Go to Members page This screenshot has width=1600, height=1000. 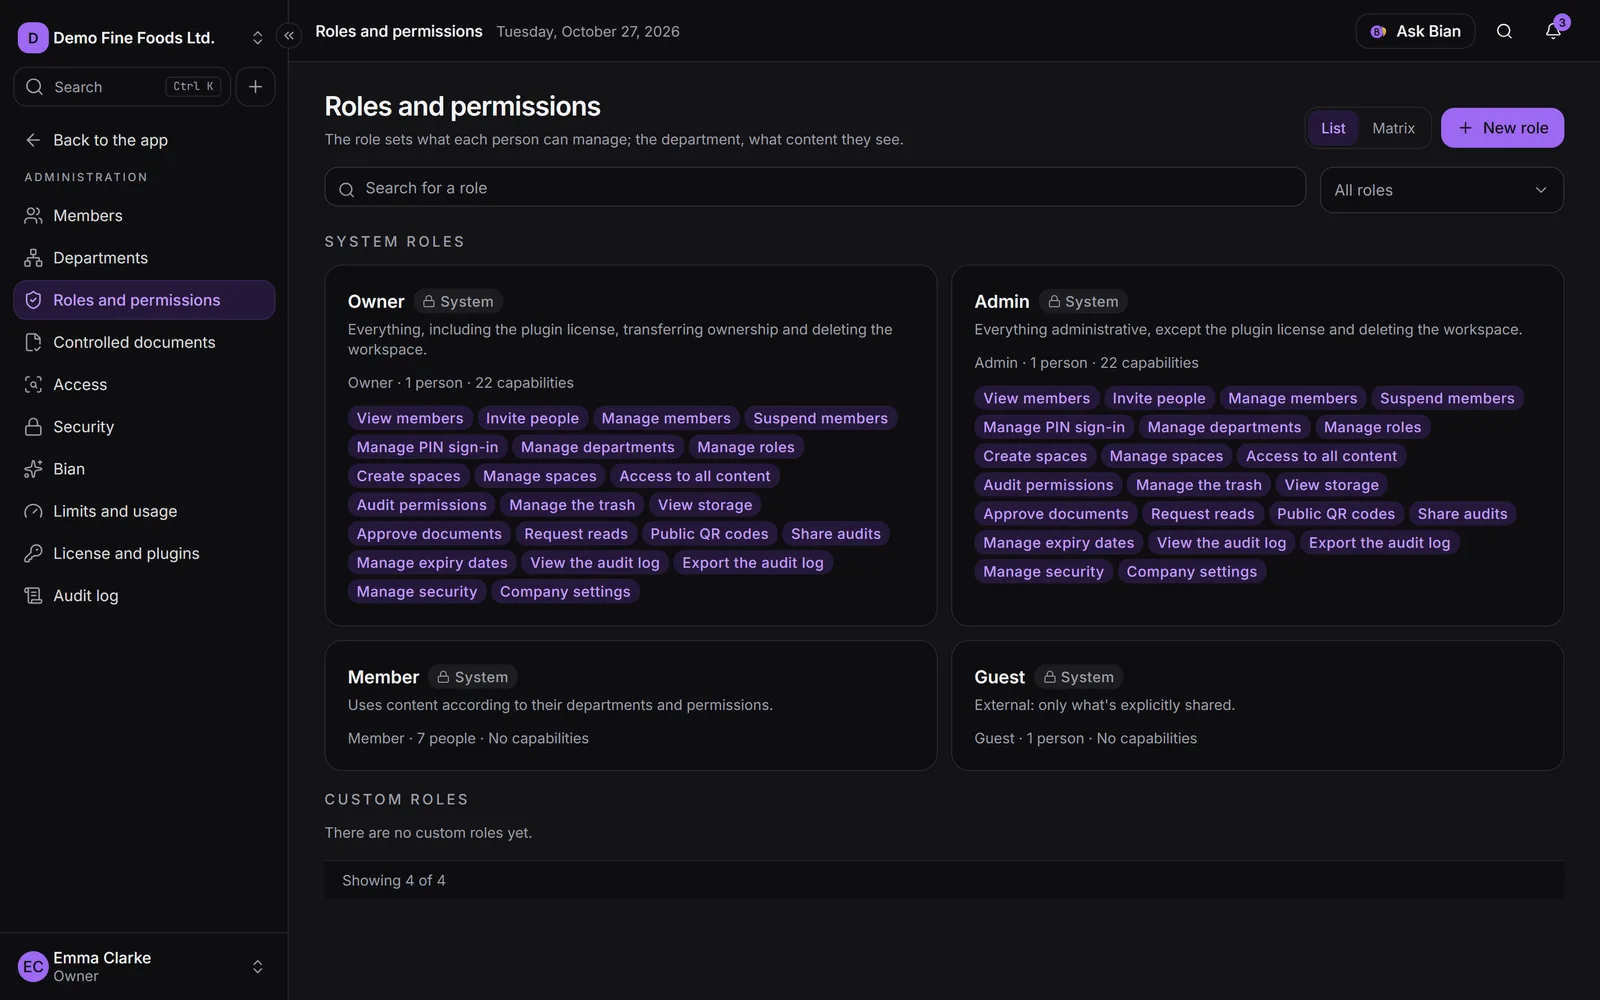pyautogui.click(x=144, y=216)
